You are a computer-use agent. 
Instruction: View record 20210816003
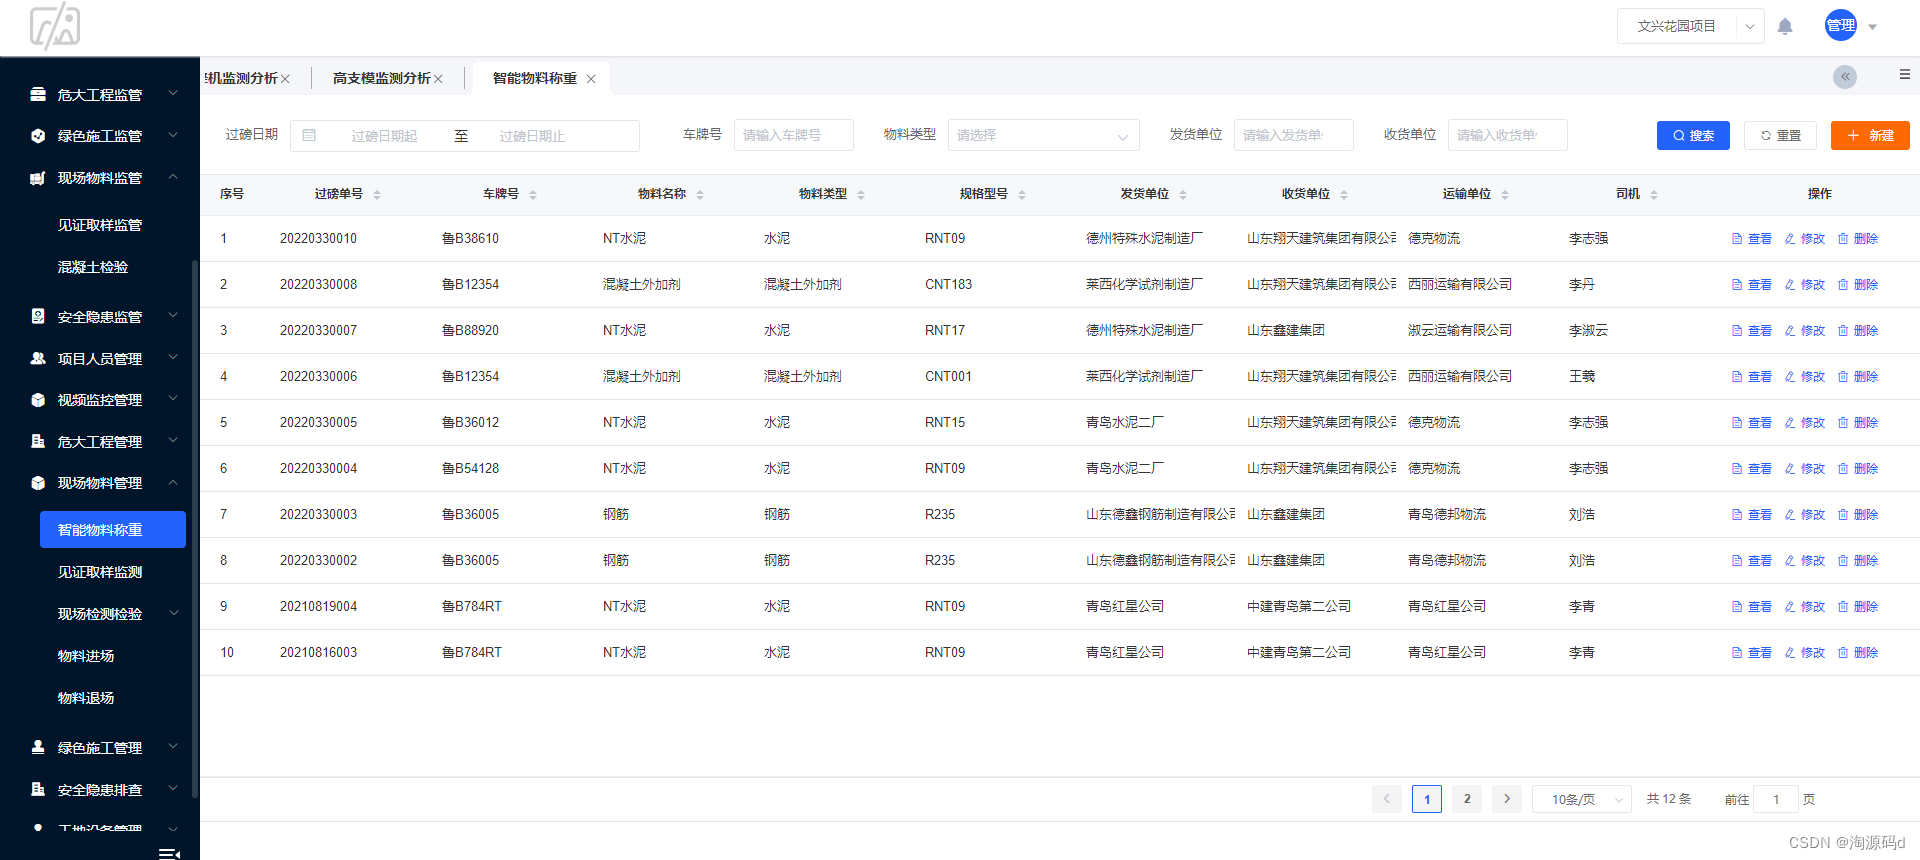coord(1752,653)
